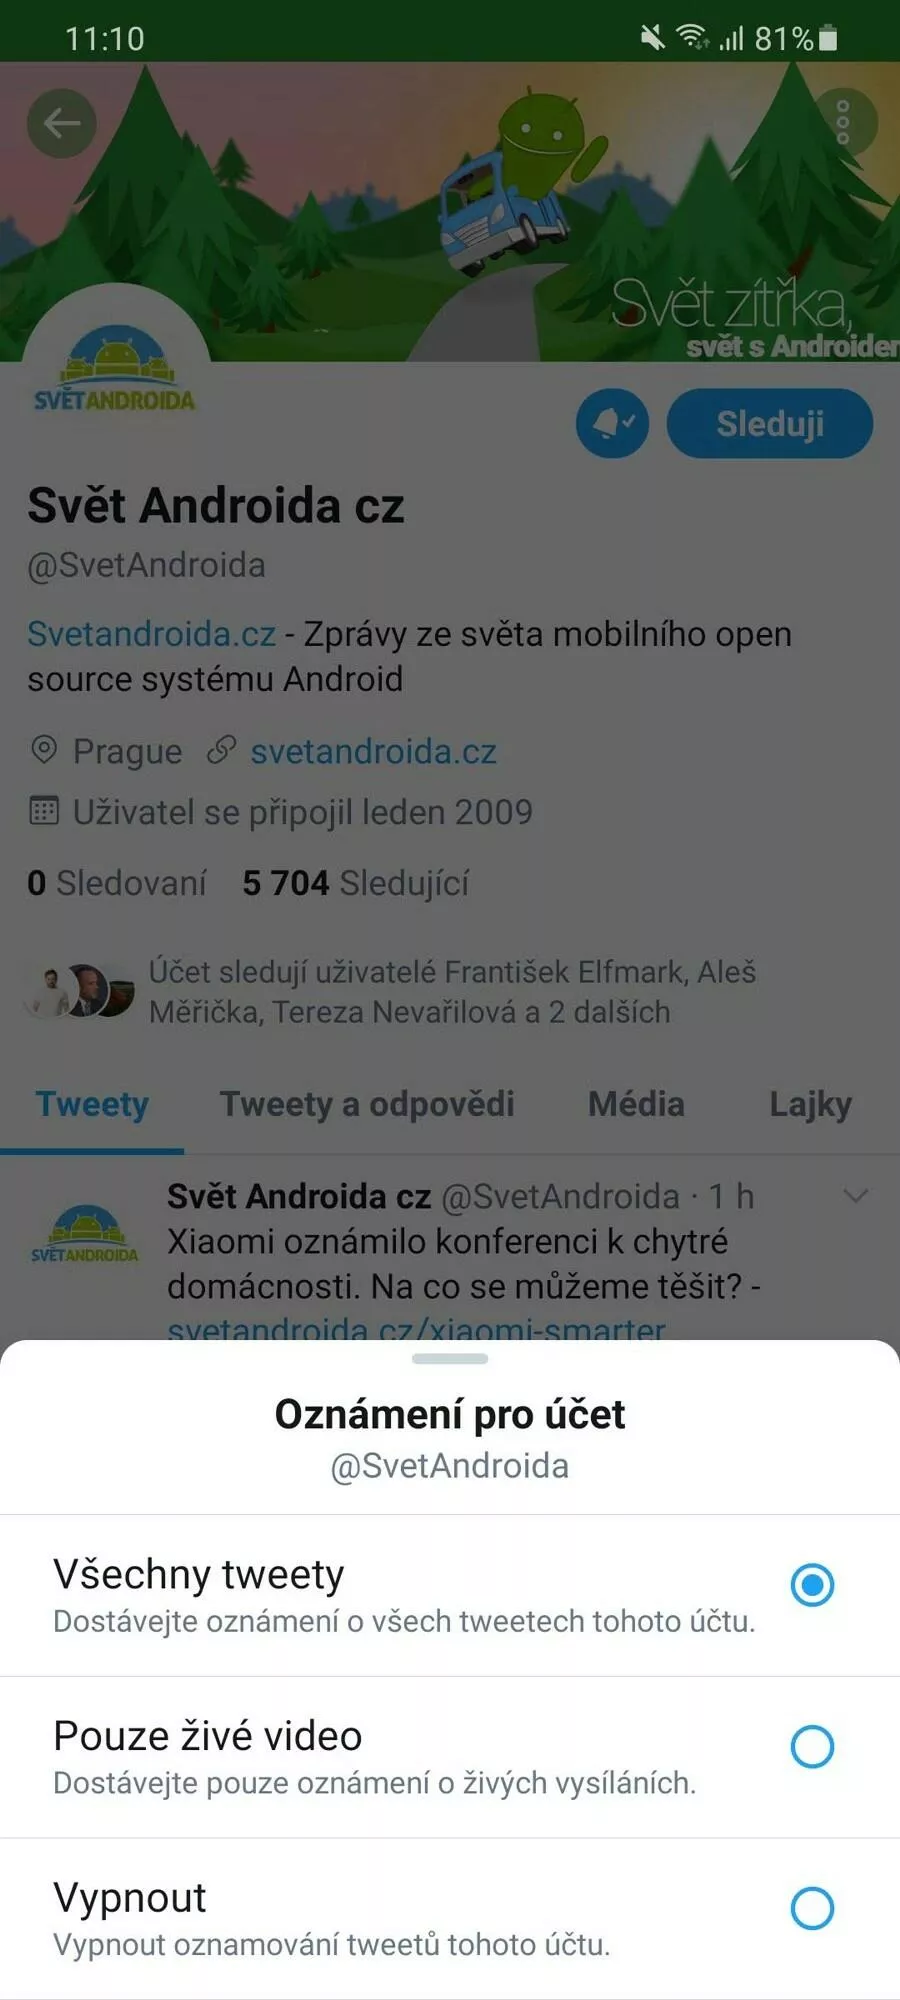Tap the link chain icon beside svetandroida.cz

pyautogui.click(x=221, y=750)
